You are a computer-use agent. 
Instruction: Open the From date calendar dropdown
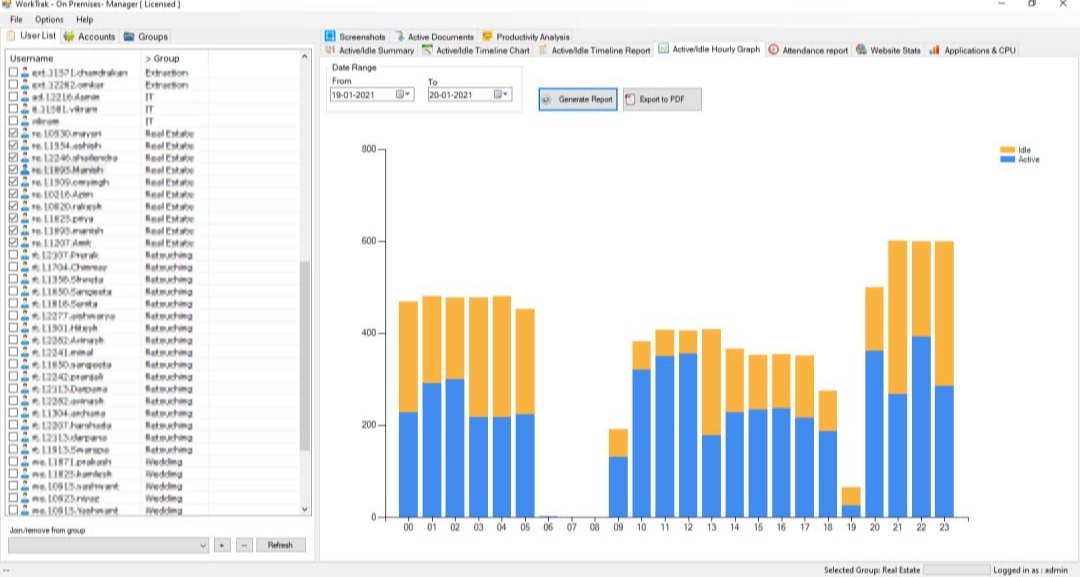click(403, 94)
